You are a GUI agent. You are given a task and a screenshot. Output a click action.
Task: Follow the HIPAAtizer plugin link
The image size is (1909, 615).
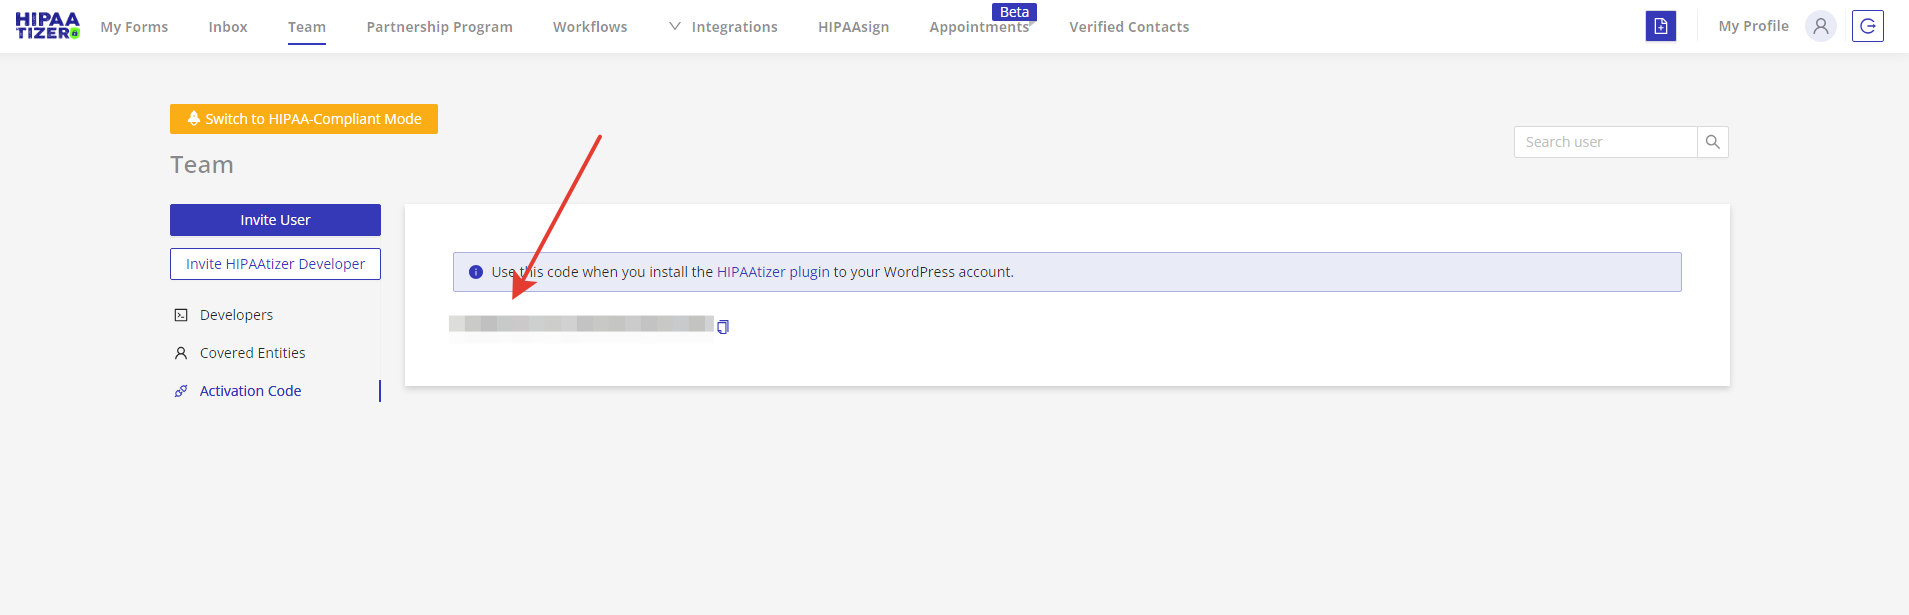tap(773, 272)
